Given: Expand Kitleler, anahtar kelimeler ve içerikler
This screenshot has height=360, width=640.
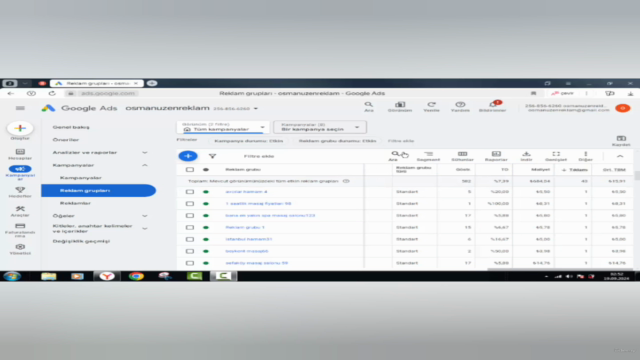Looking at the screenshot, I should click(144, 229).
